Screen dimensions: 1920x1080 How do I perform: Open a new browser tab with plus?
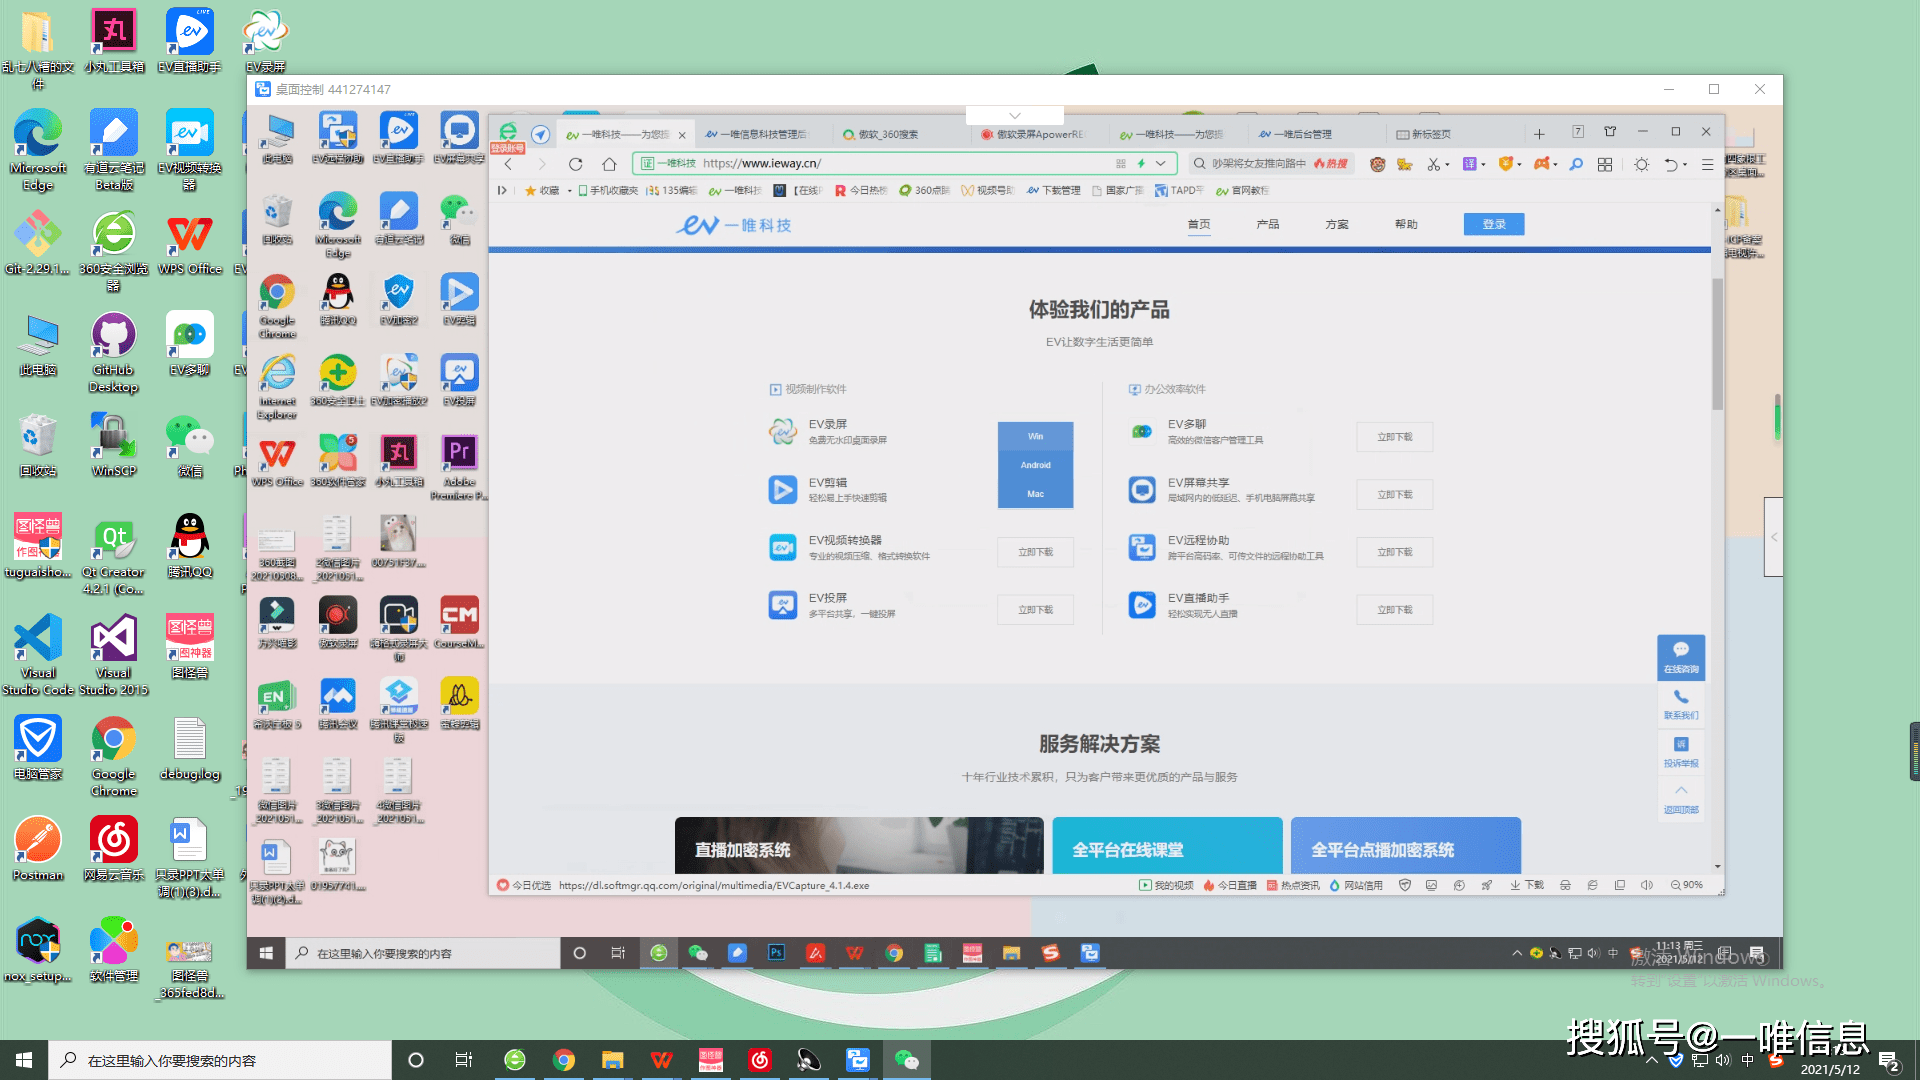[1539, 134]
